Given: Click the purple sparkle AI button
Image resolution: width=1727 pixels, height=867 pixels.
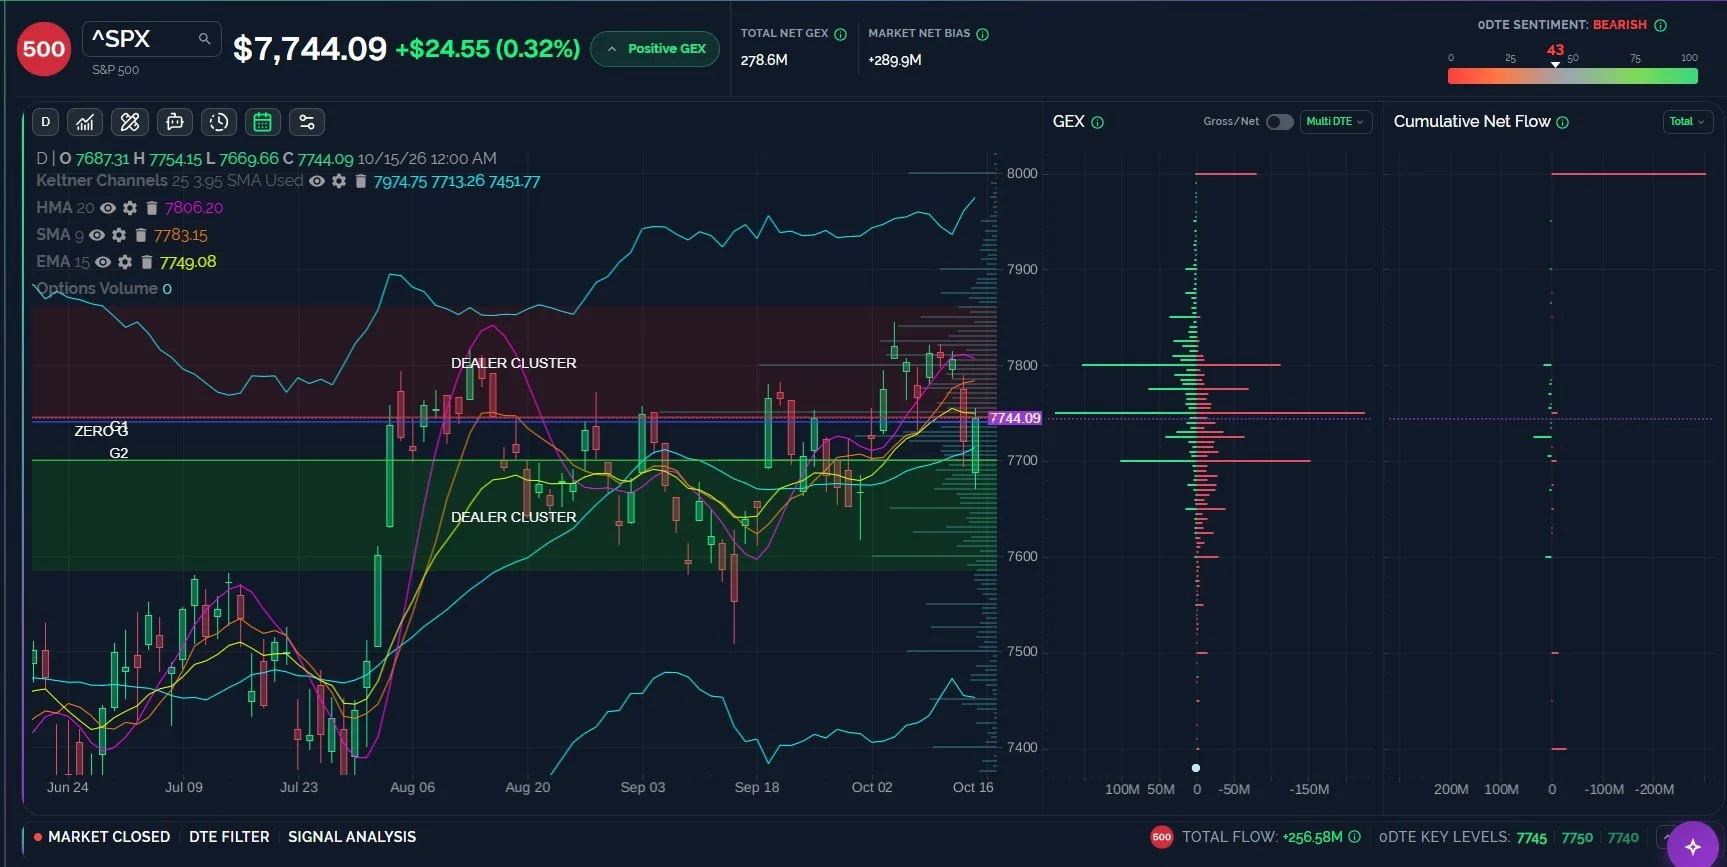Looking at the screenshot, I should coord(1692,846).
